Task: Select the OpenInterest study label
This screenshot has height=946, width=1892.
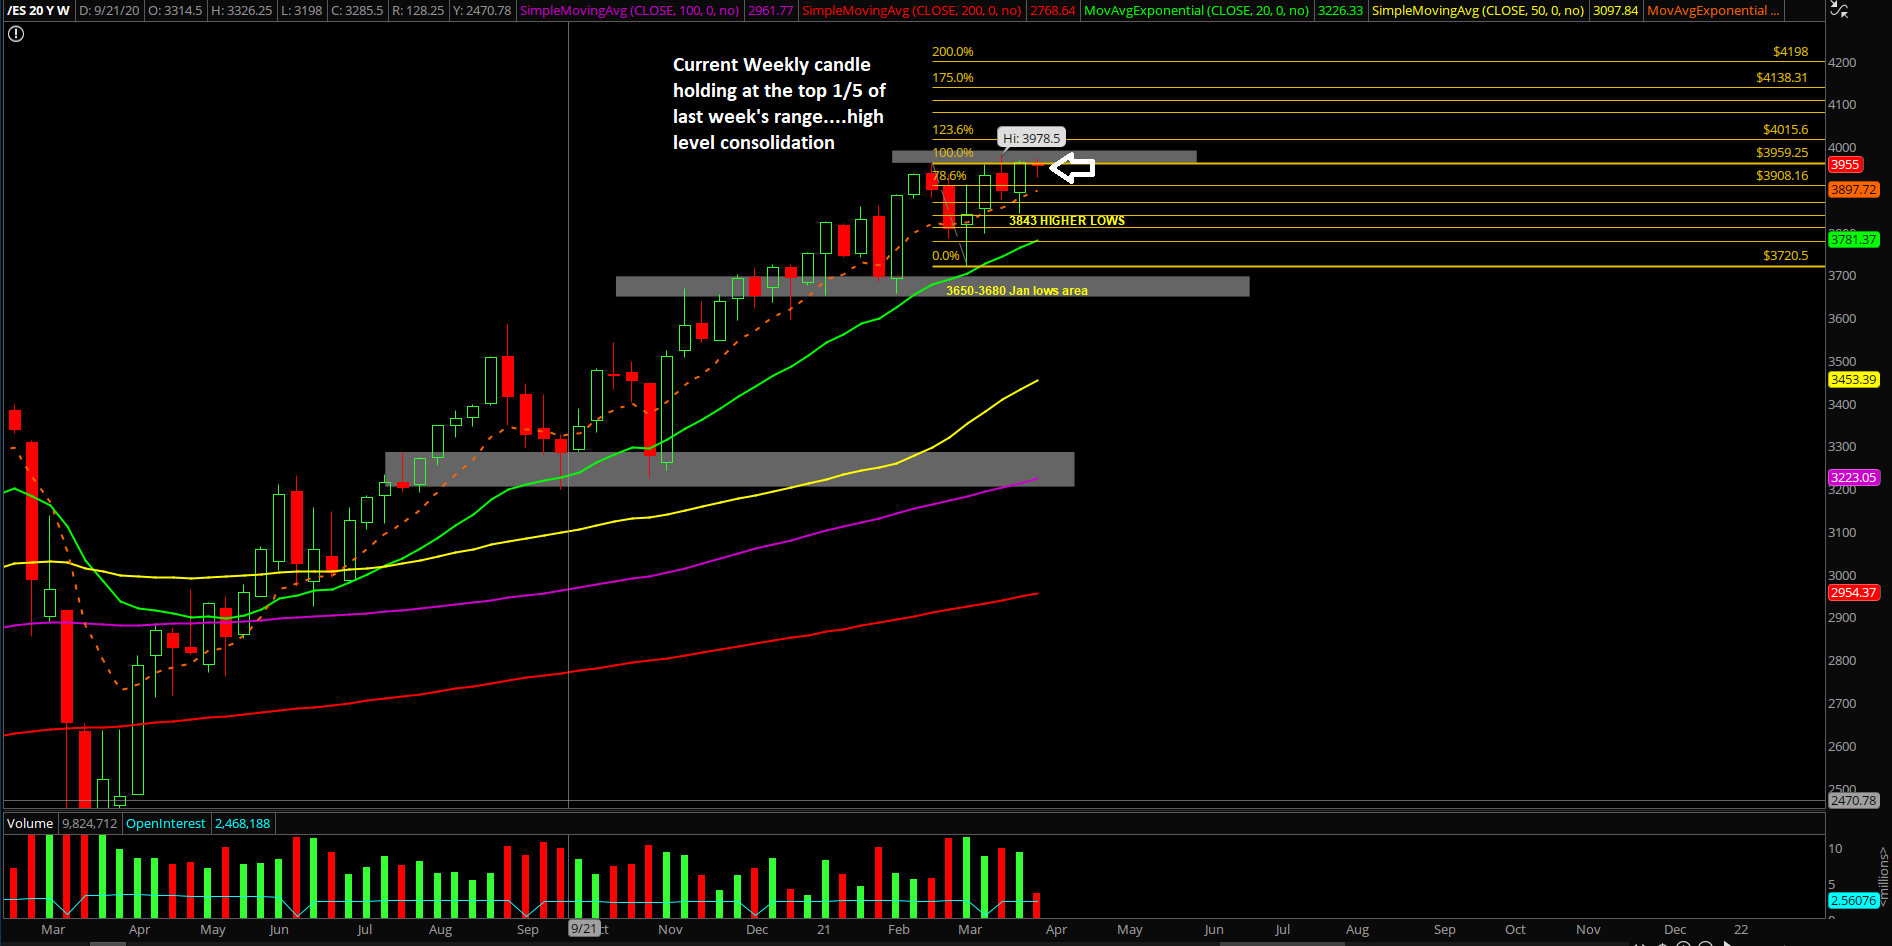Action: tap(166, 823)
